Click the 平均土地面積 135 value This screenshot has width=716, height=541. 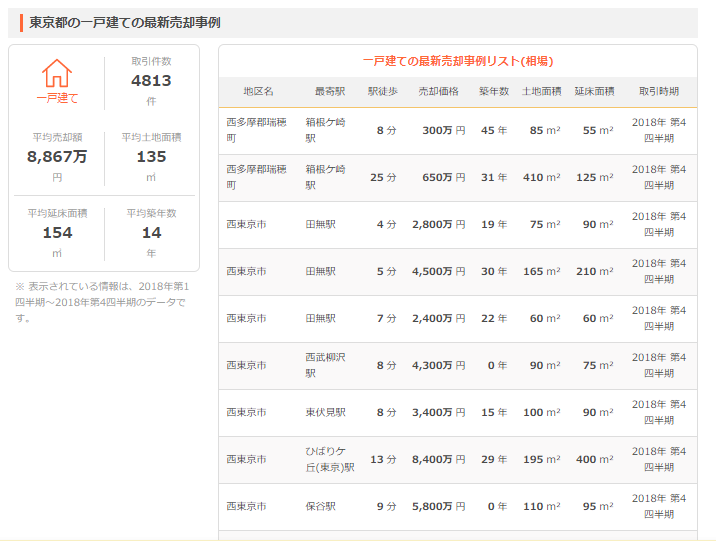[151, 157]
